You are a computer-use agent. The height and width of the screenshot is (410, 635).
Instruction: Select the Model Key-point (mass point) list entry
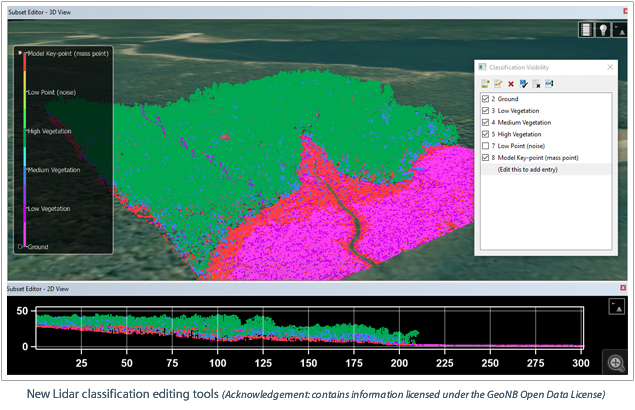[538, 158]
